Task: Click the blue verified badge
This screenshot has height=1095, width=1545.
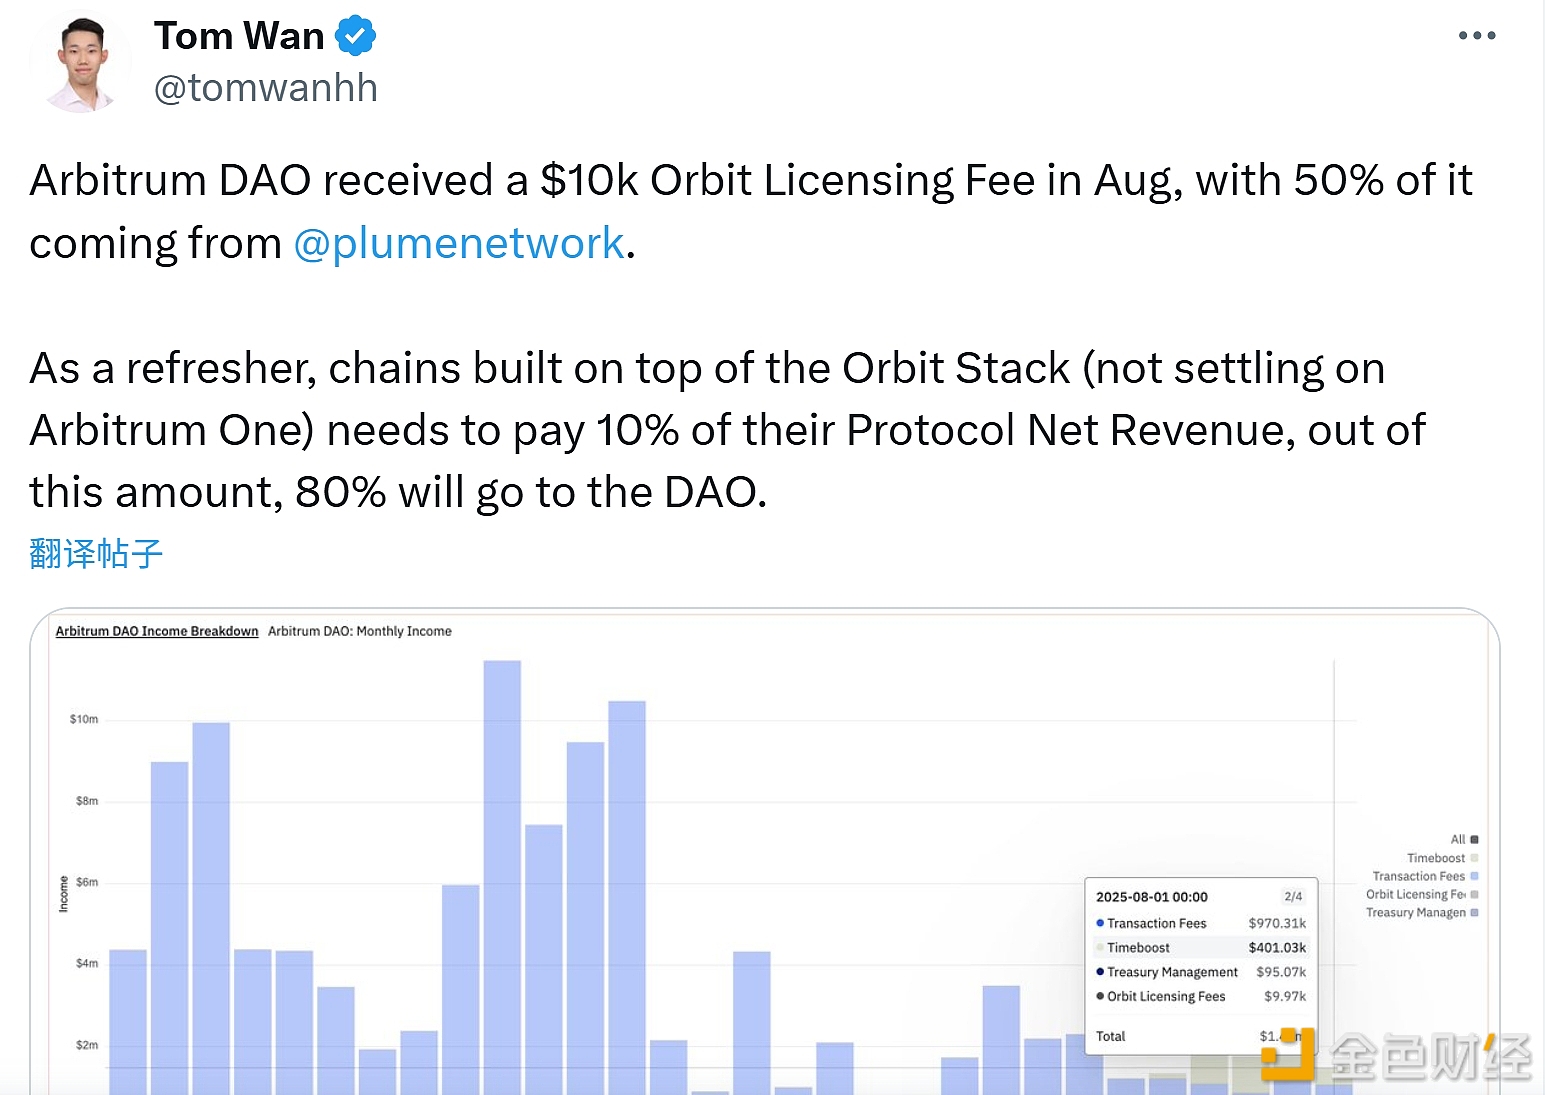Action: (355, 36)
